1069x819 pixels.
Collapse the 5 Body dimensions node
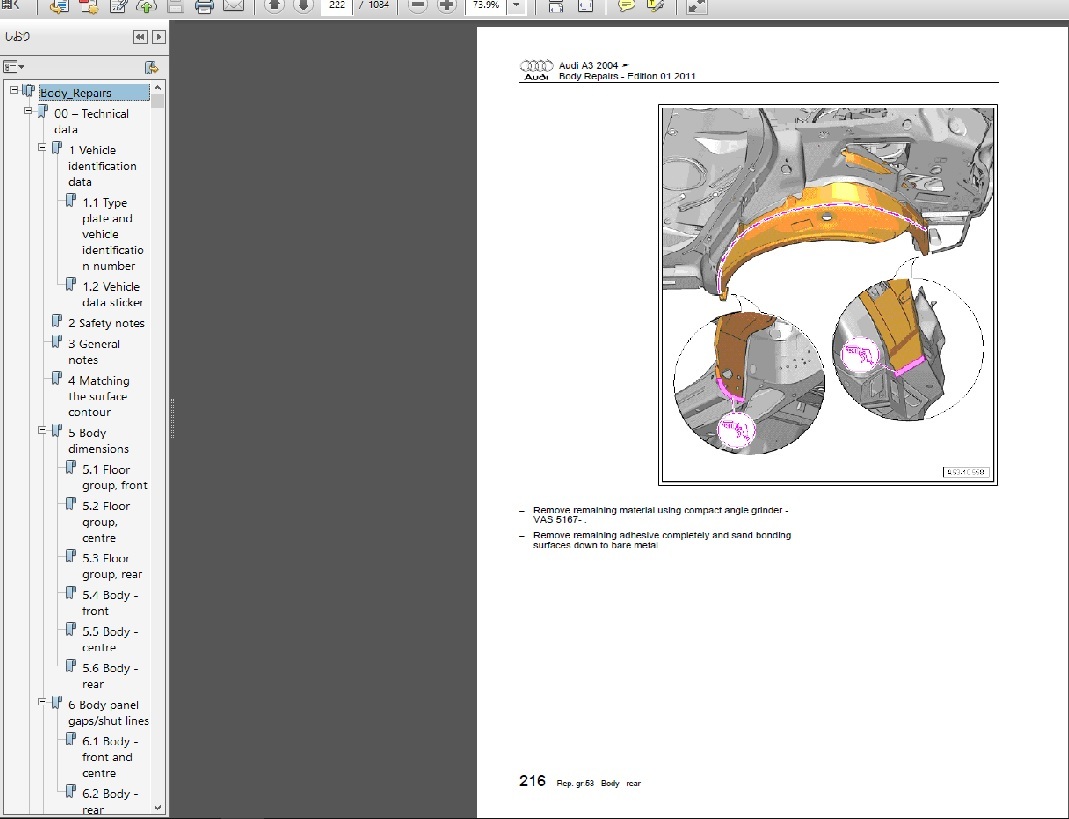click(x=42, y=430)
